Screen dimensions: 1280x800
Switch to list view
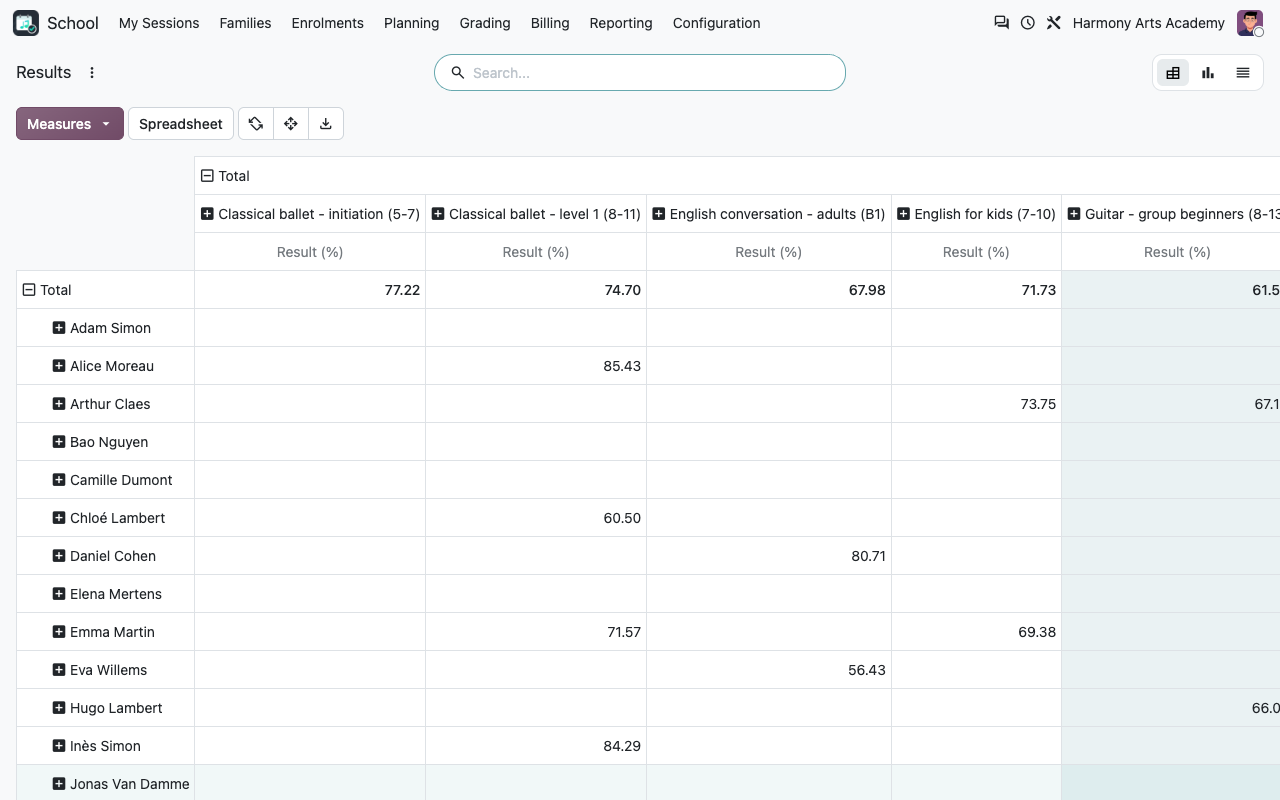point(1243,73)
